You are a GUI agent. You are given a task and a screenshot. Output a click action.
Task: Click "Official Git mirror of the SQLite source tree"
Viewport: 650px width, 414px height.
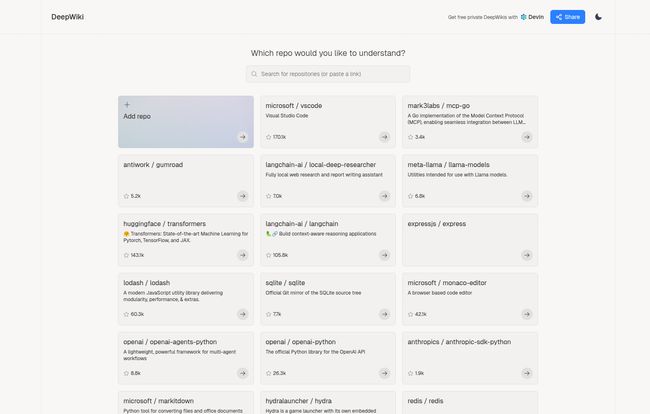click(313, 293)
